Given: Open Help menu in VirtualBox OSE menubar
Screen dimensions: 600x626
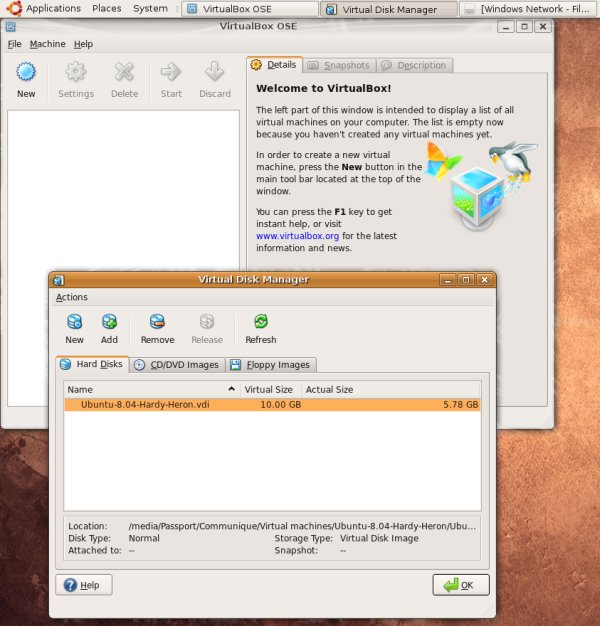Looking at the screenshot, I should (83, 44).
